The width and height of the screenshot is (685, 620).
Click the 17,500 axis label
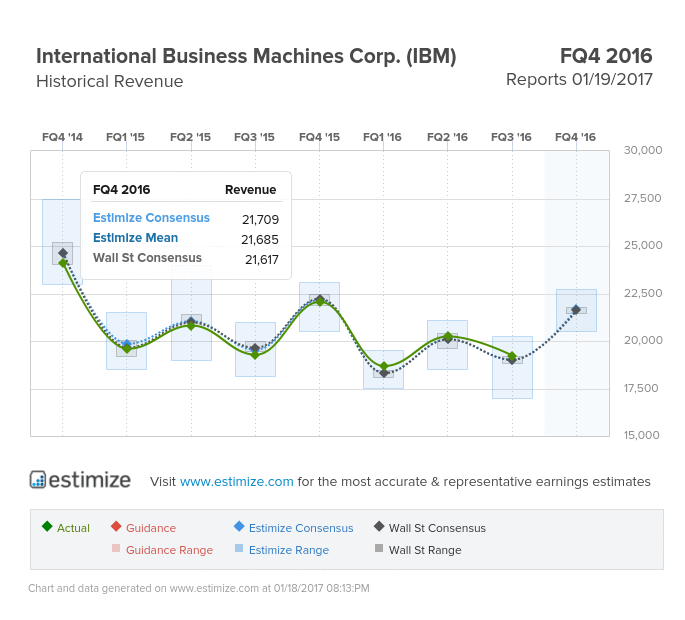(x=640, y=388)
